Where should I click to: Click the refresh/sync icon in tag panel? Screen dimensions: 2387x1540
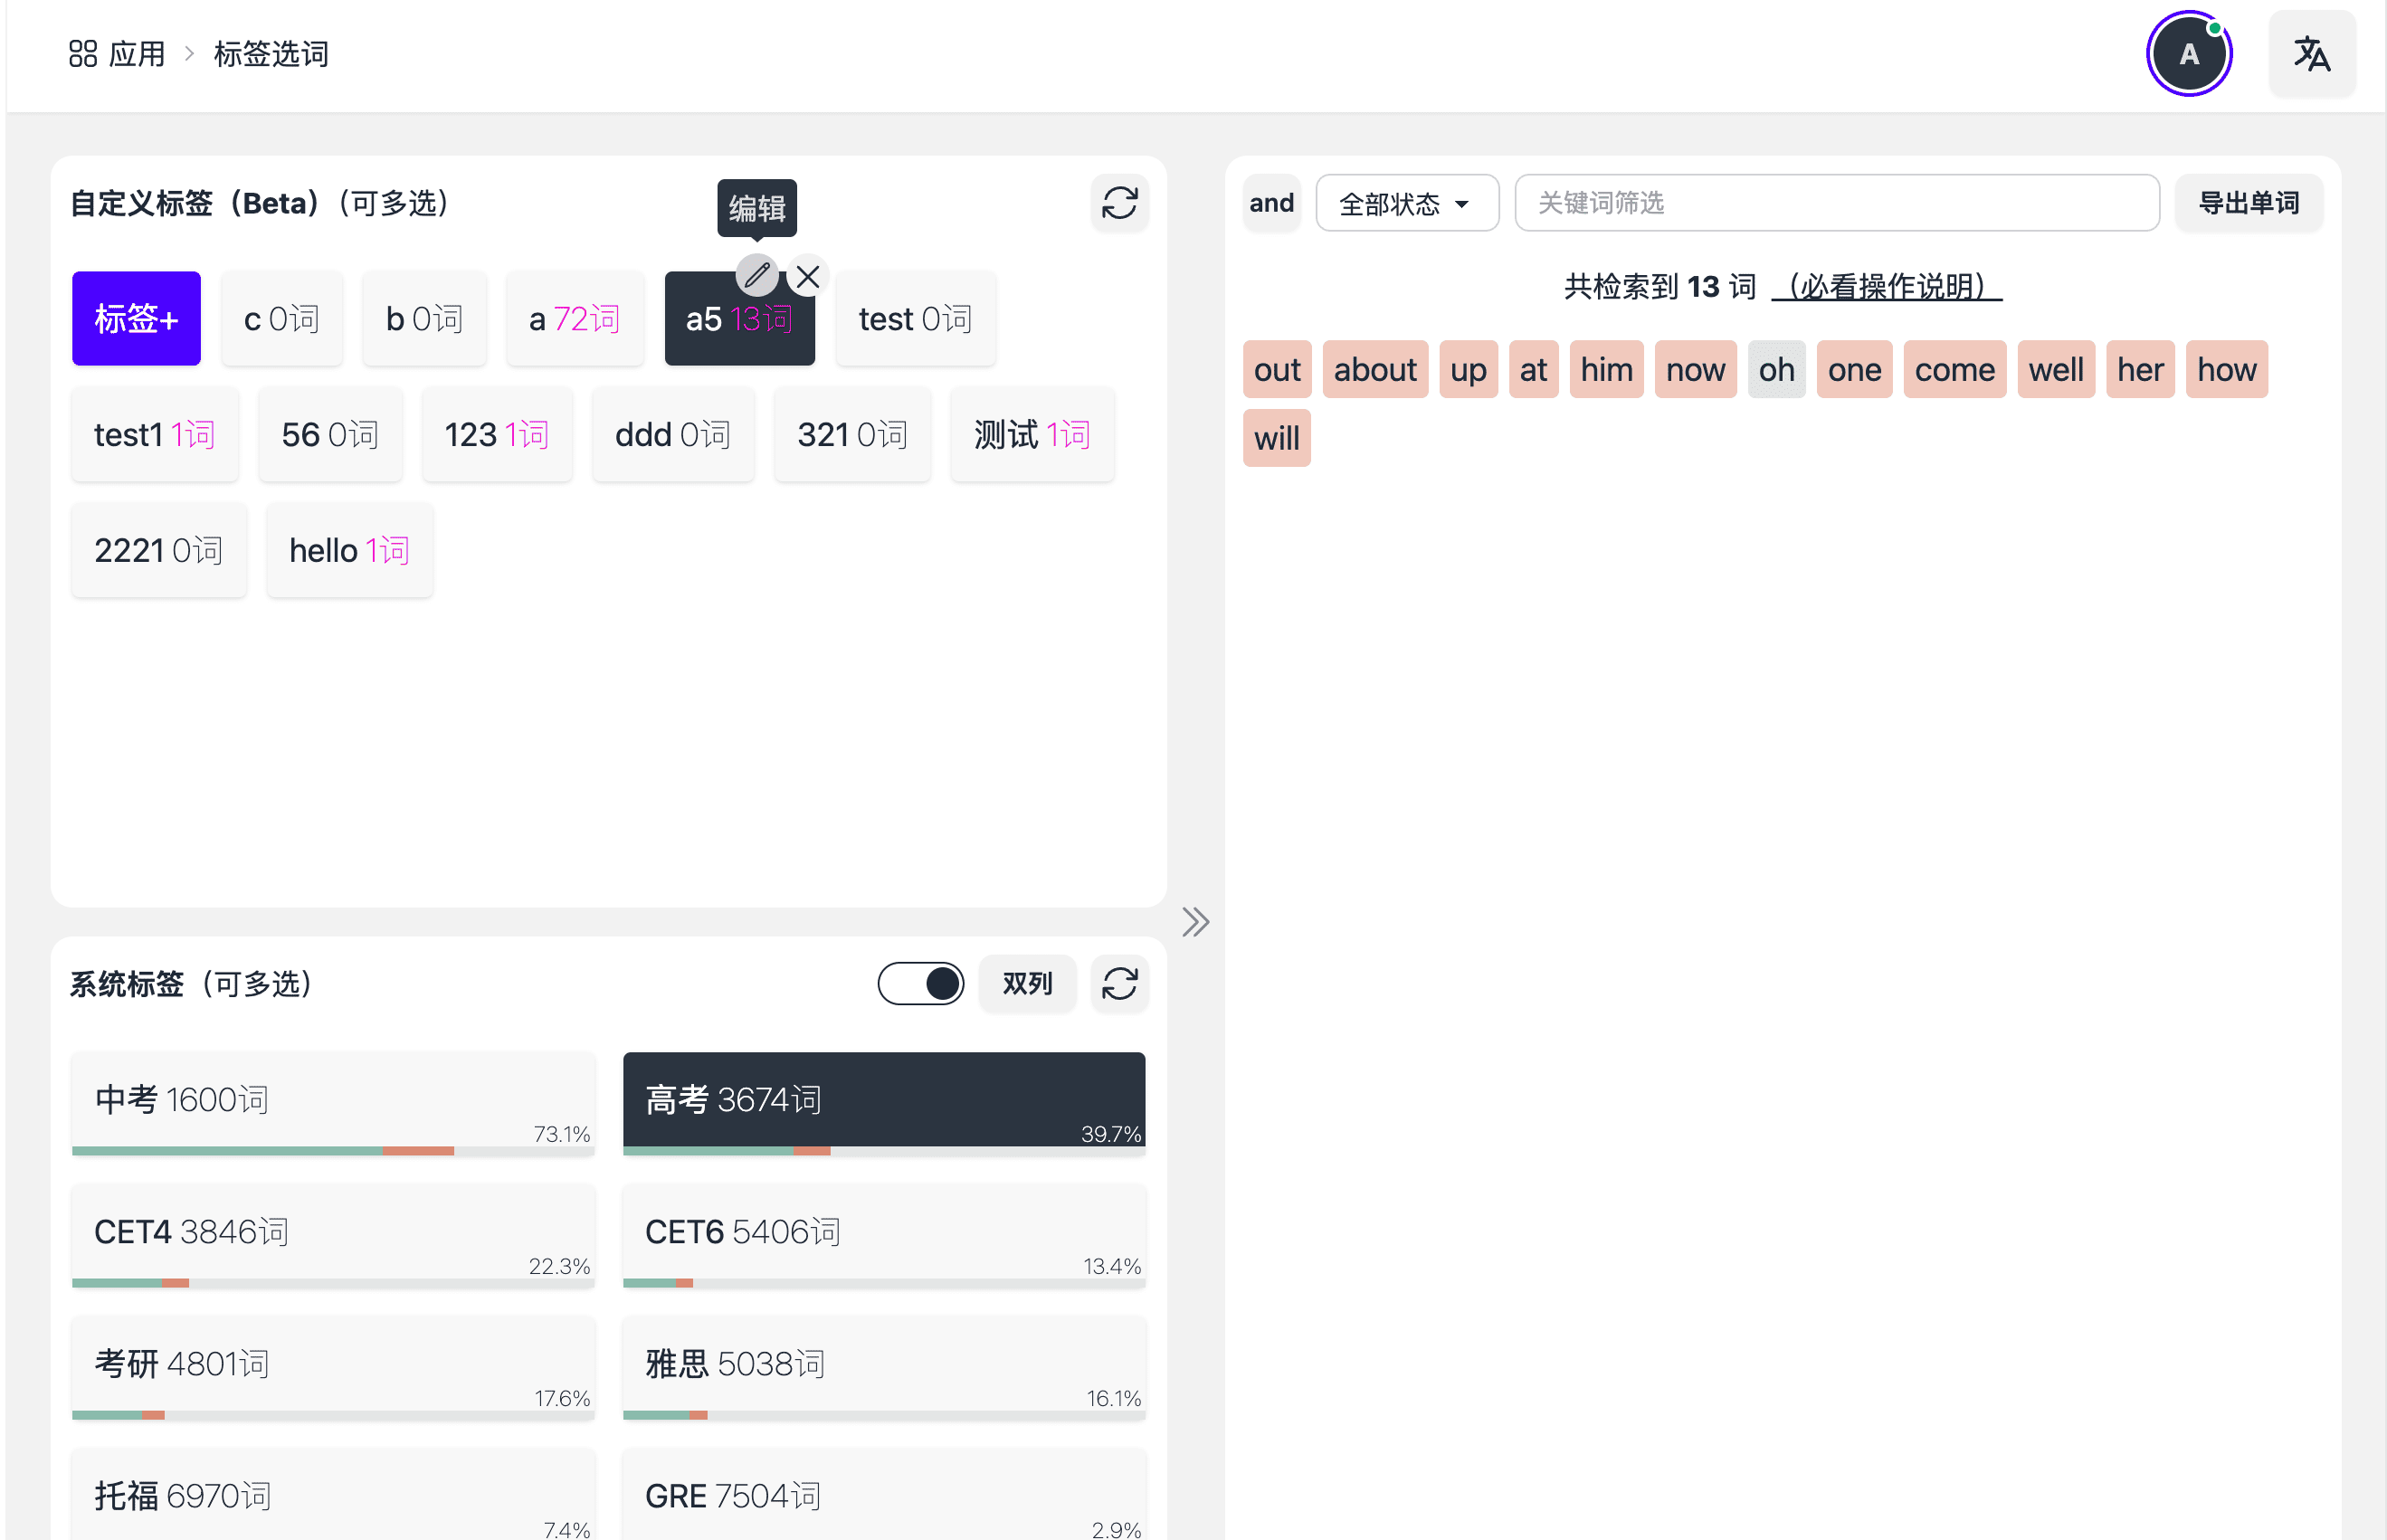coord(1118,204)
